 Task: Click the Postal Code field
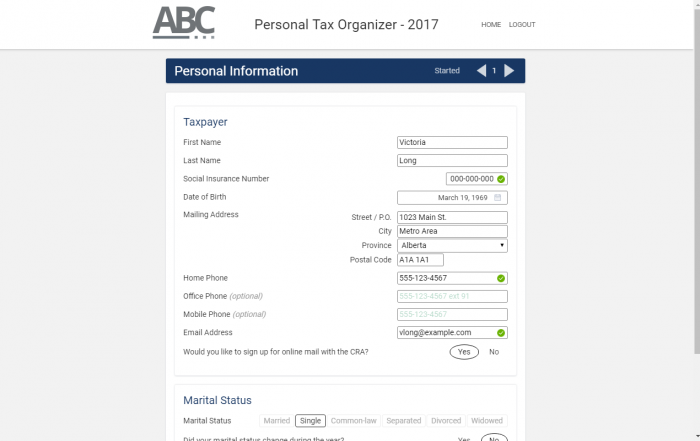click(420, 260)
